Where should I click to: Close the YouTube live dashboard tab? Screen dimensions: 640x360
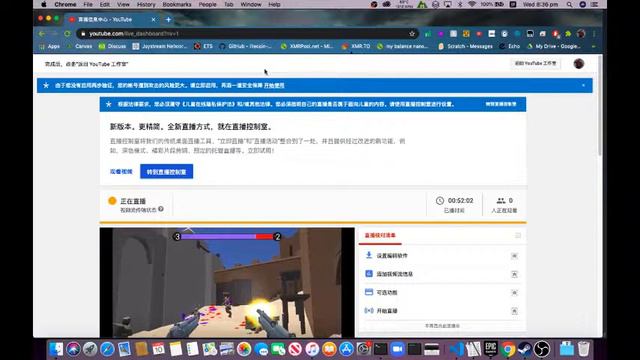coord(153,19)
